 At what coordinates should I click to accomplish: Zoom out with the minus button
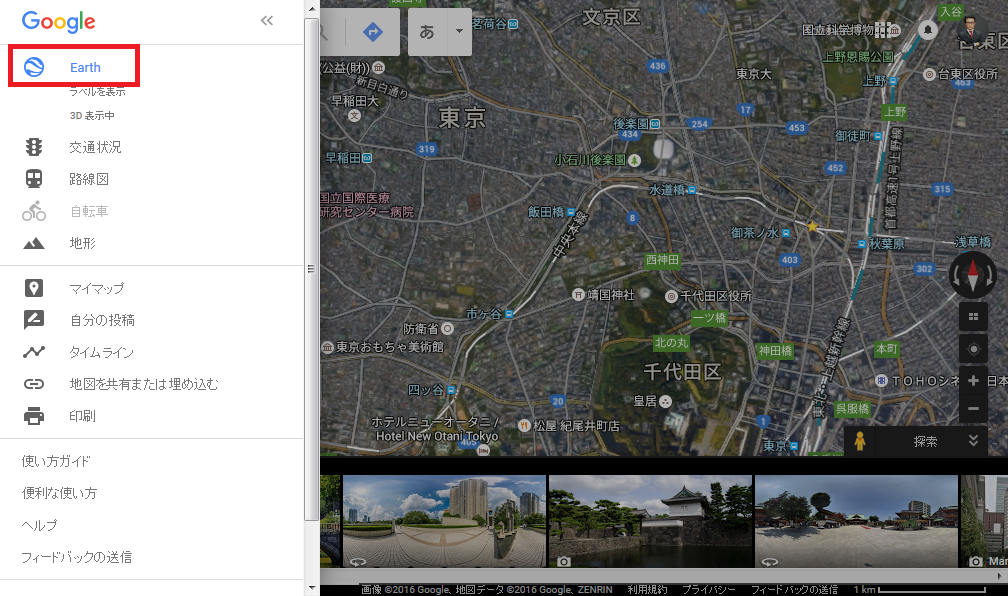click(973, 408)
